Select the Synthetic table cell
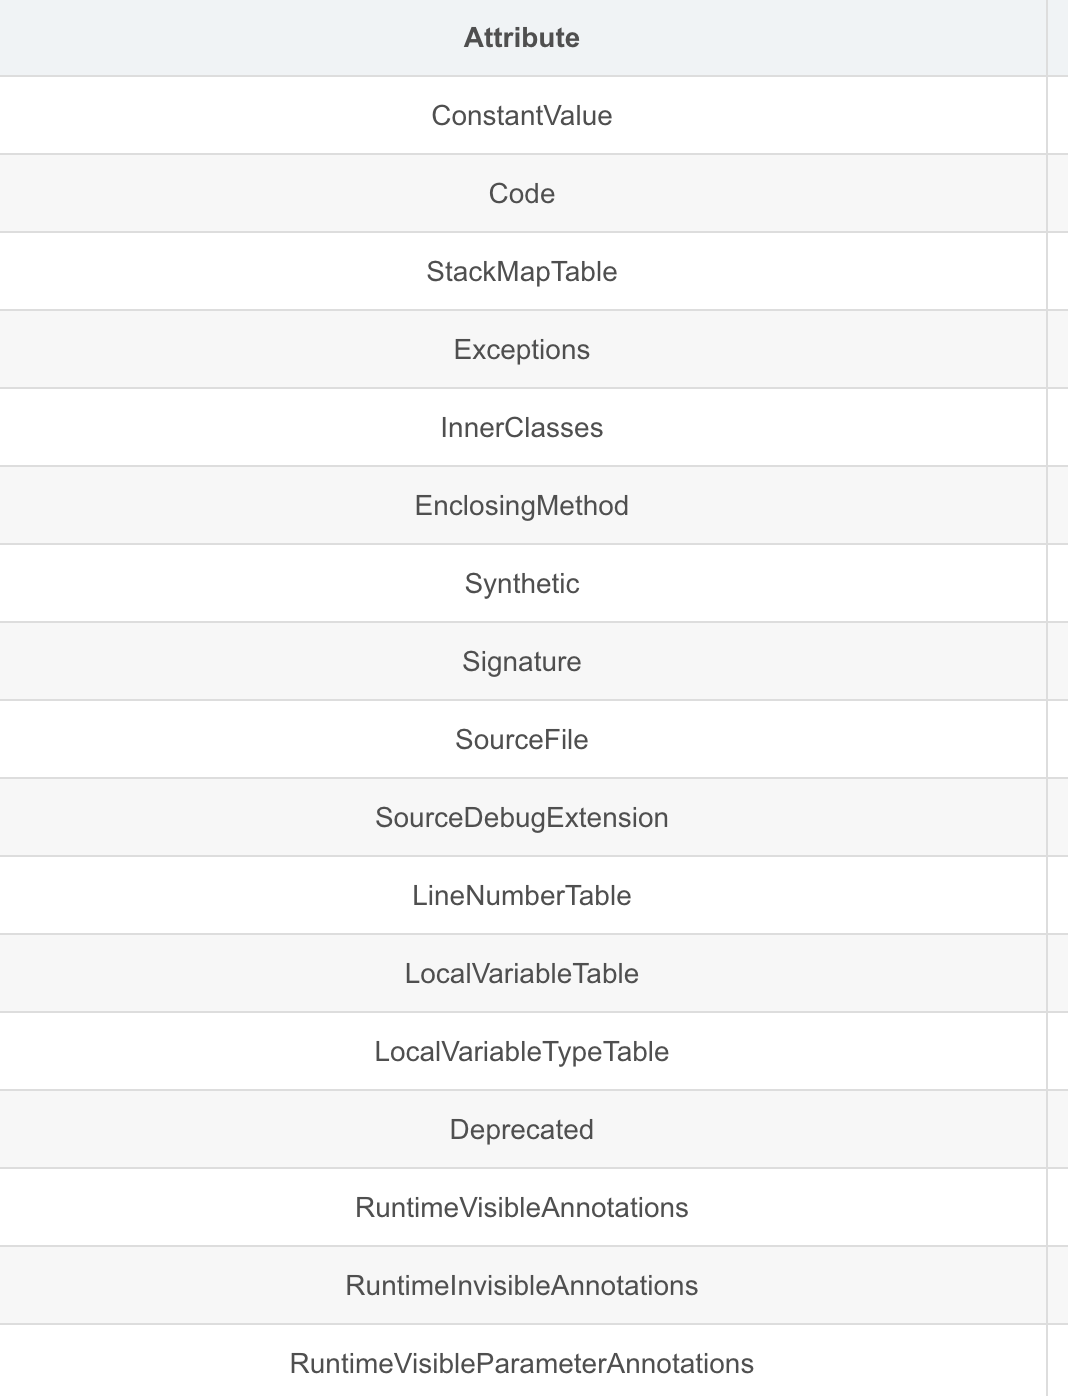 coord(521,584)
